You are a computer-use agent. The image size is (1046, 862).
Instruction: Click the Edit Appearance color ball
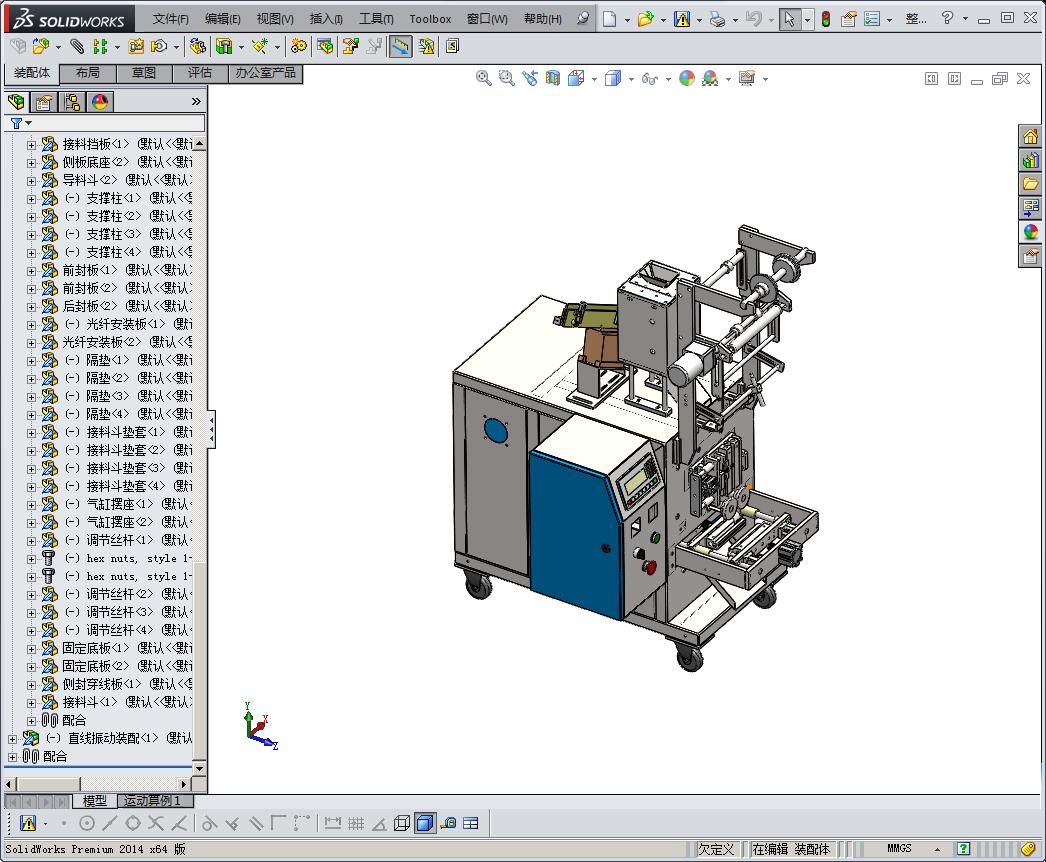click(x=686, y=79)
